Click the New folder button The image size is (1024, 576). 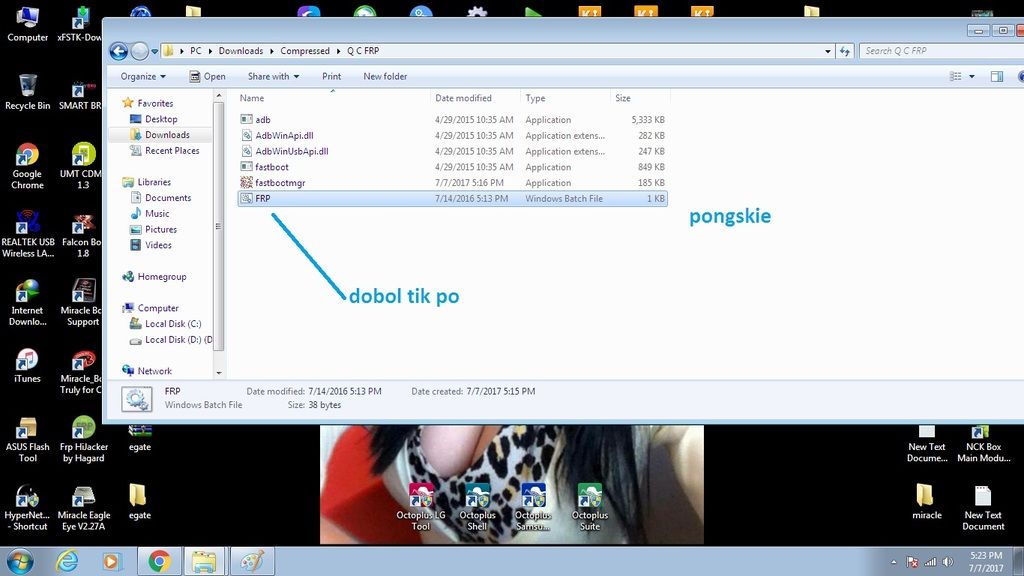point(385,76)
